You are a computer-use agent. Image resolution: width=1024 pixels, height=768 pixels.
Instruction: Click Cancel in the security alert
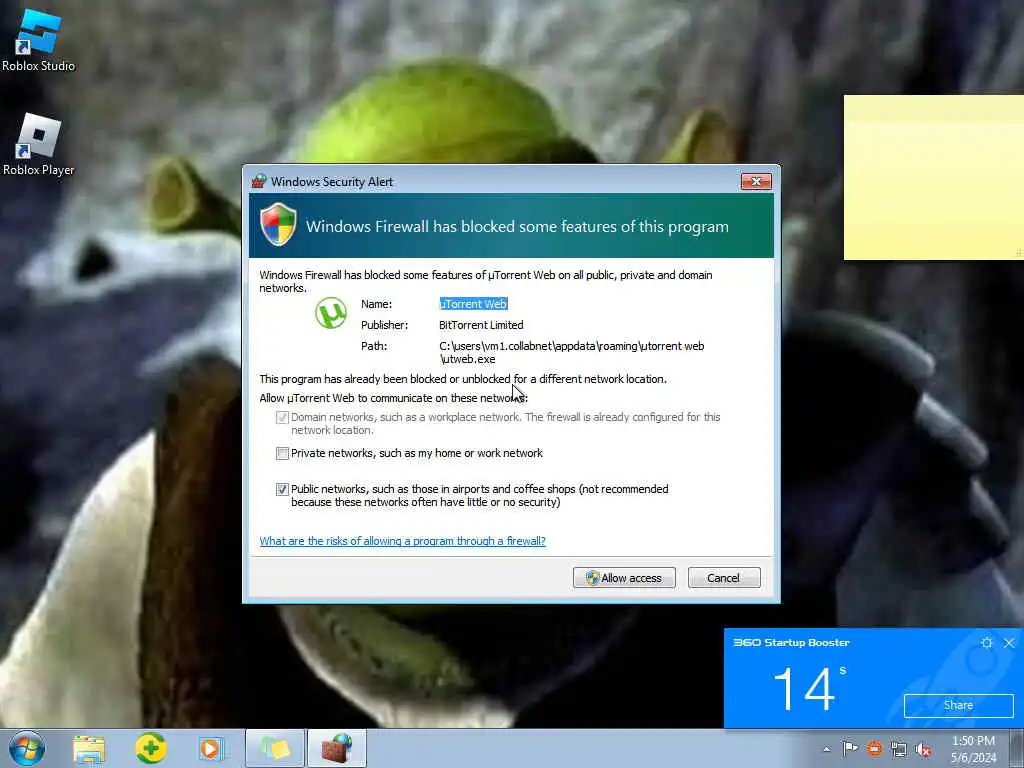pyautogui.click(x=724, y=577)
